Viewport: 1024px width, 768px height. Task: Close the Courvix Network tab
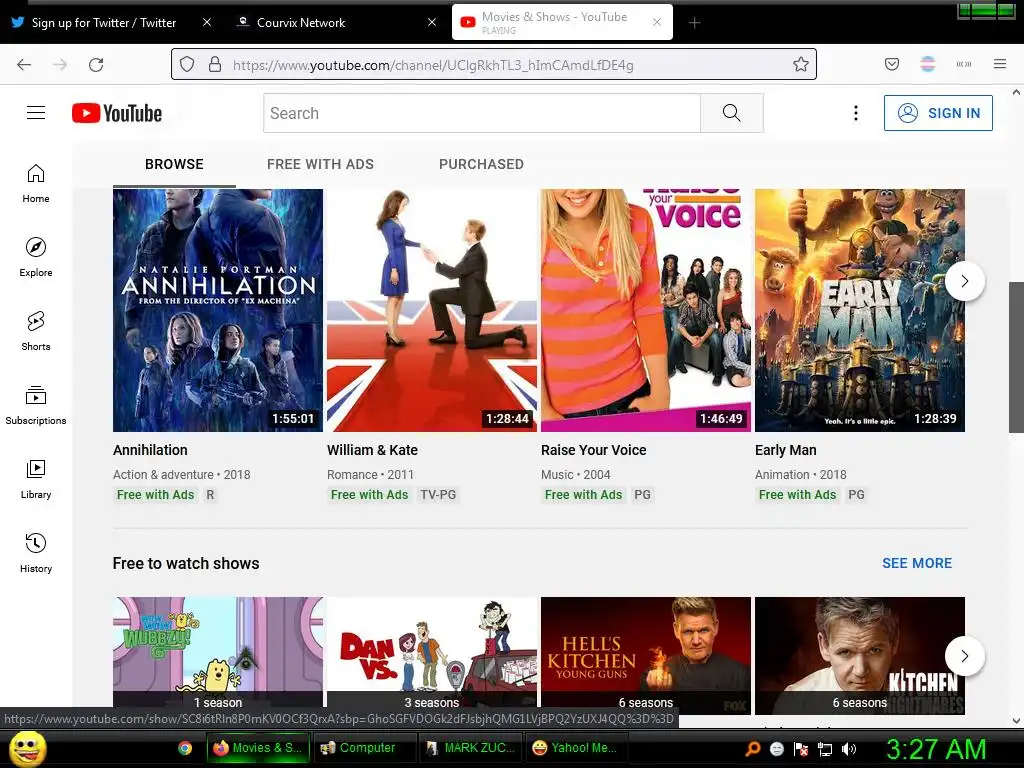[432, 22]
